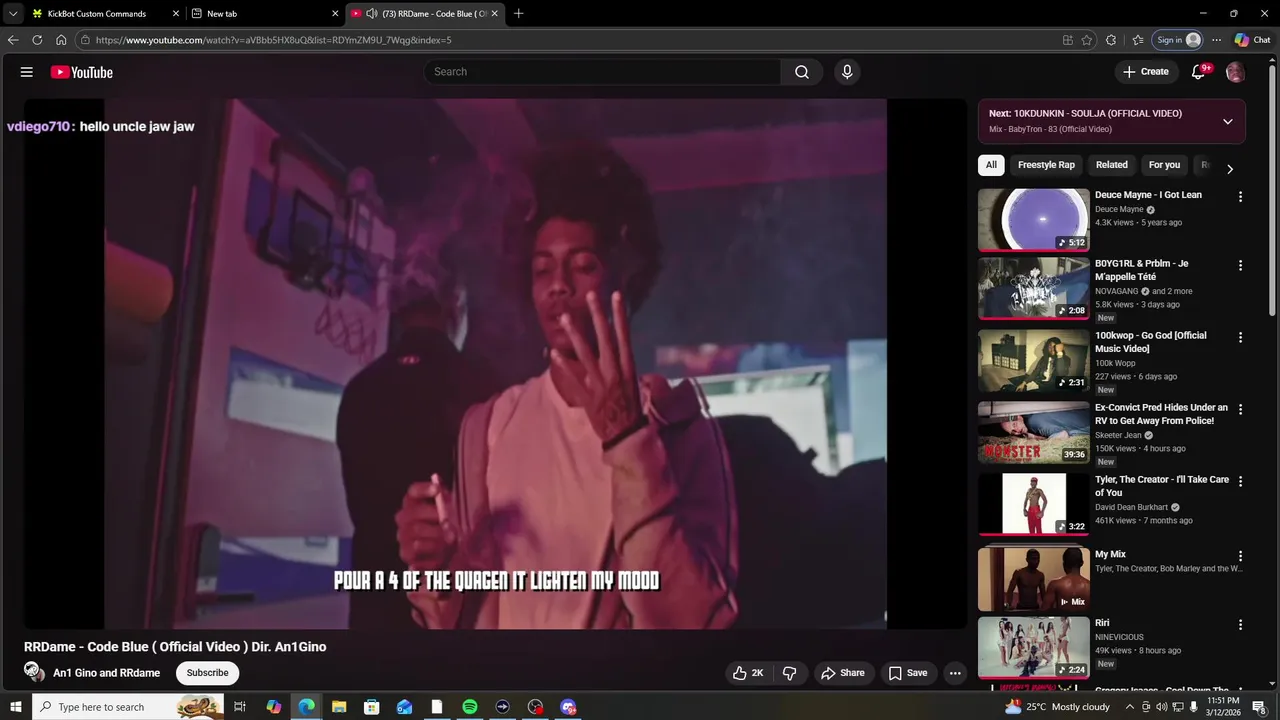Save the video to a playlist
1280x720 pixels.
908,673
